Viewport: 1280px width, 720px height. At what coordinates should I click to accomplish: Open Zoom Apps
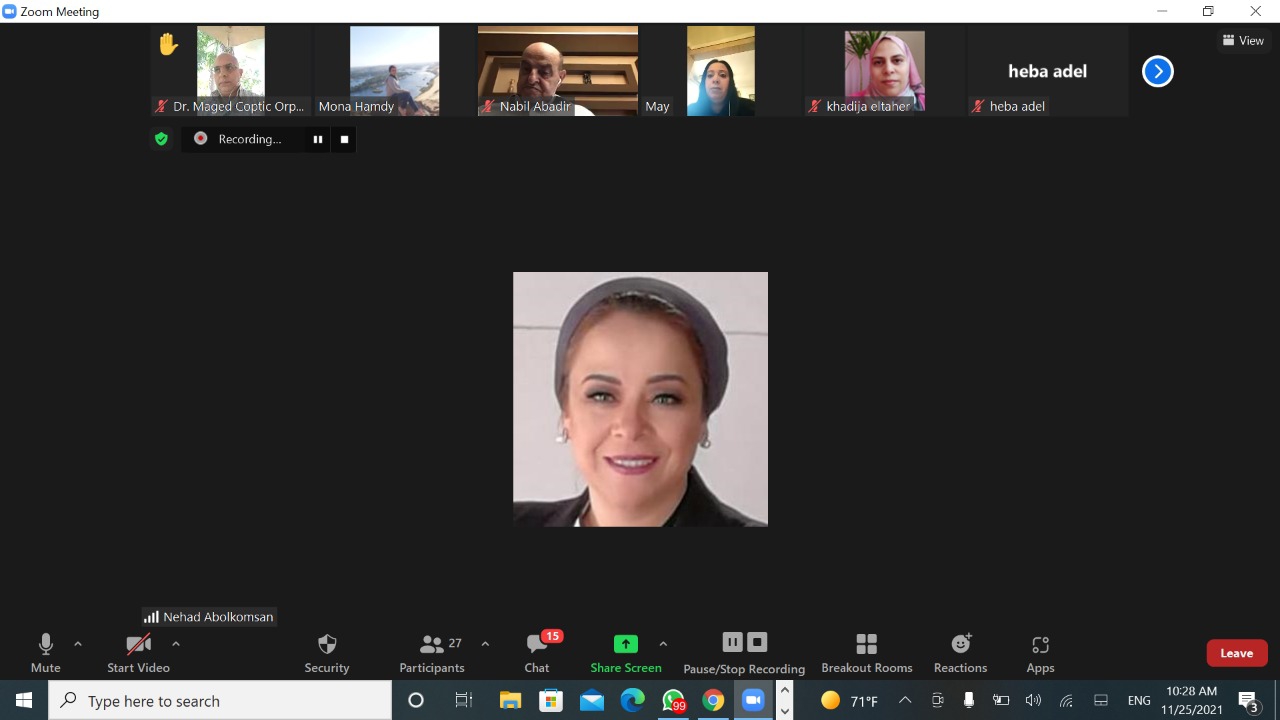[1040, 653]
